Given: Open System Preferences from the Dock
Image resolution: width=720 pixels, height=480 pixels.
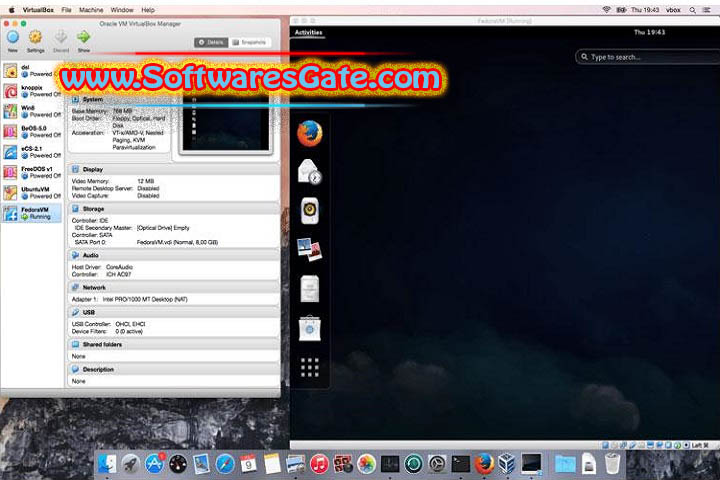Looking at the screenshot, I should (x=437, y=464).
